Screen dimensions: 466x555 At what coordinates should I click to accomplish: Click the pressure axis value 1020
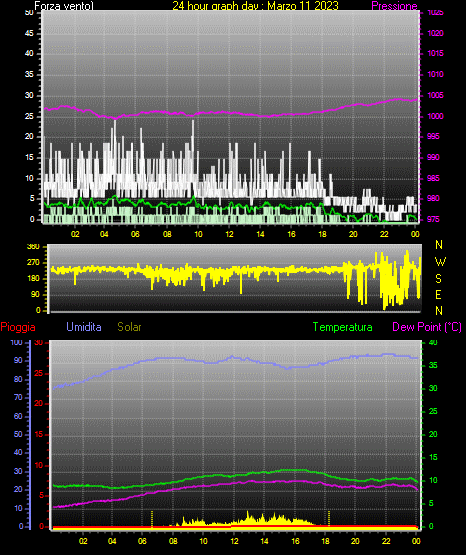tap(435, 33)
